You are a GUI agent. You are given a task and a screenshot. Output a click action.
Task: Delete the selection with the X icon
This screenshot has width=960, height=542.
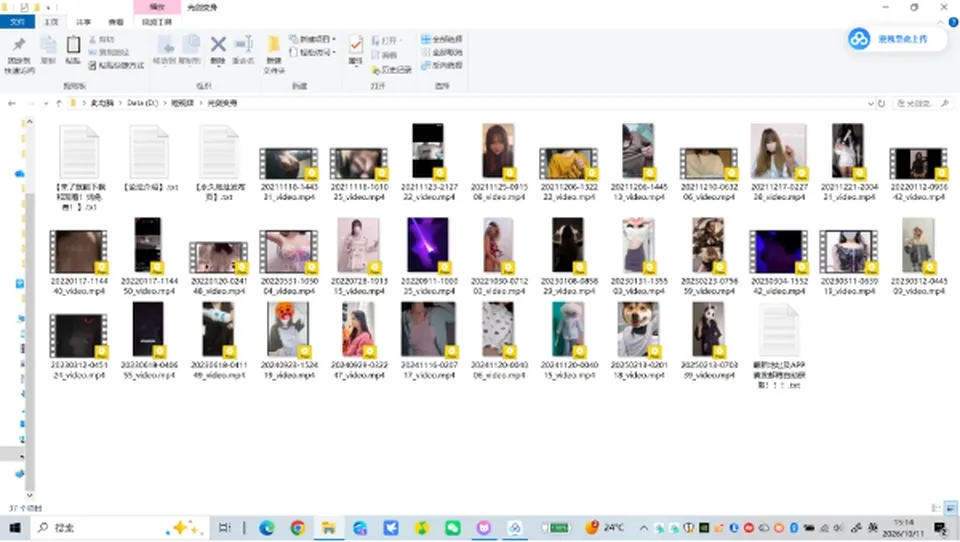[x=218, y=45]
